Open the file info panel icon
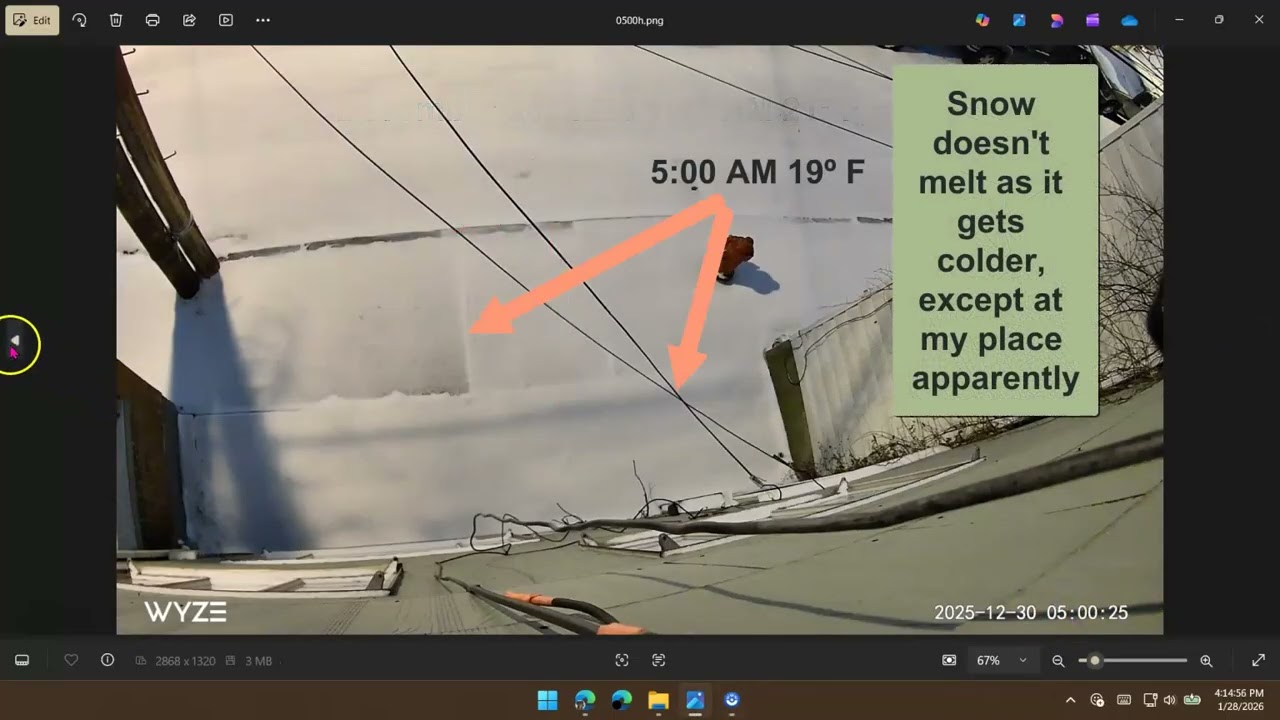Viewport: 1280px width, 720px height. pyautogui.click(x=107, y=660)
